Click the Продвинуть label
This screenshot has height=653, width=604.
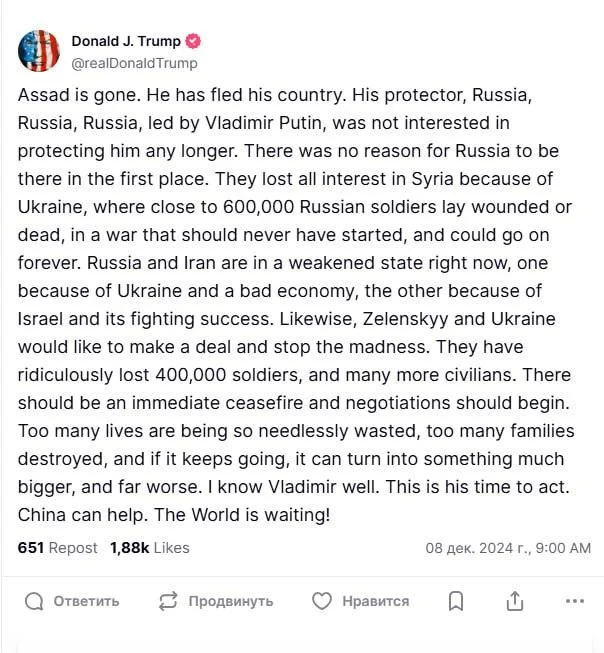[231, 601]
